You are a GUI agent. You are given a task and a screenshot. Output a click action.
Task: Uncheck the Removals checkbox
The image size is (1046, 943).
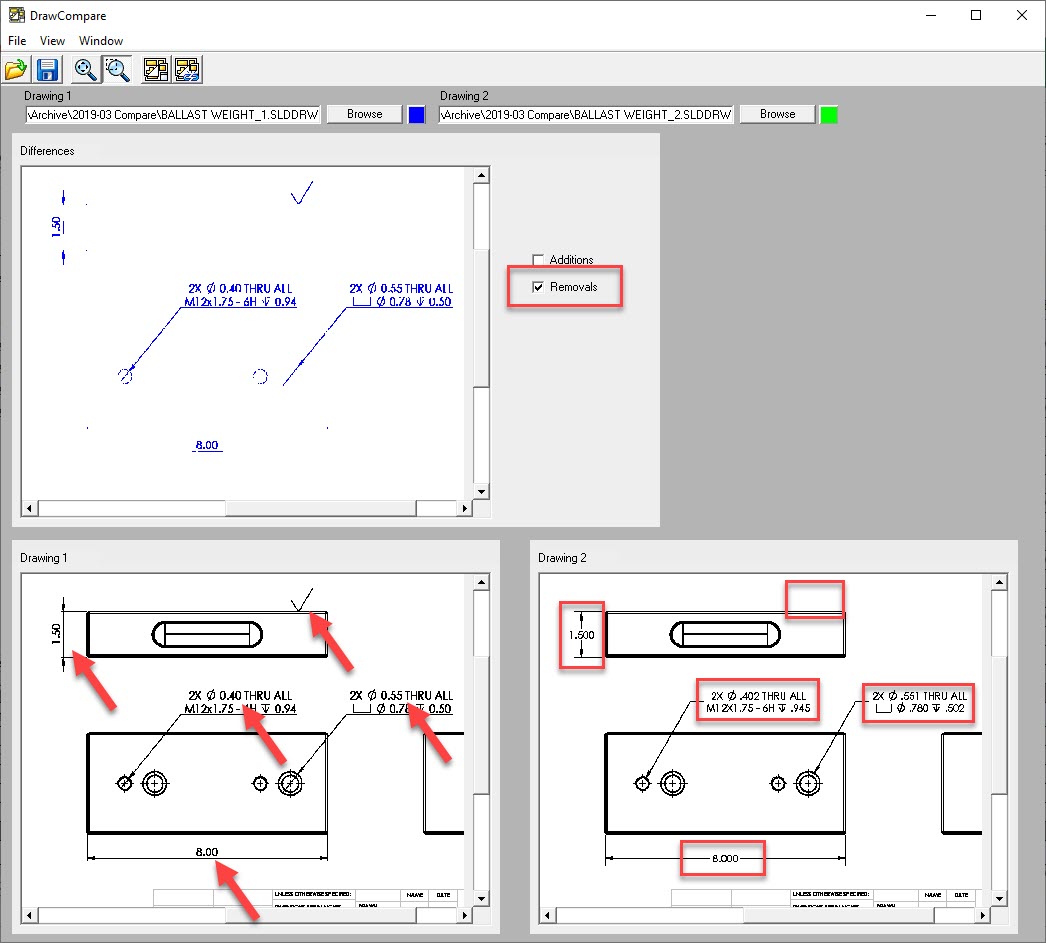[538, 287]
